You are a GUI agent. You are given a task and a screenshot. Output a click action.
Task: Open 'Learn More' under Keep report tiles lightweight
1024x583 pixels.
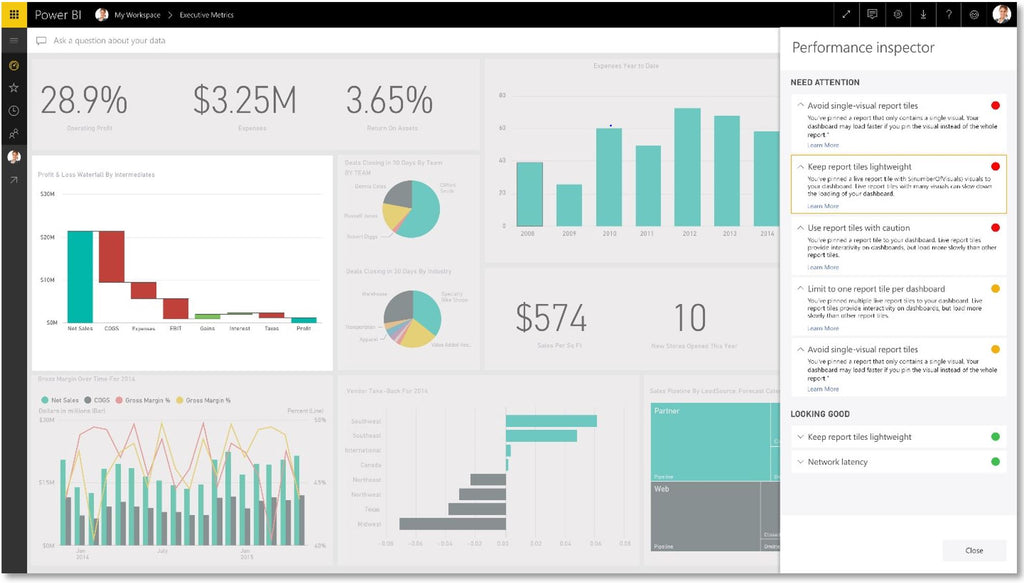tap(823, 206)
